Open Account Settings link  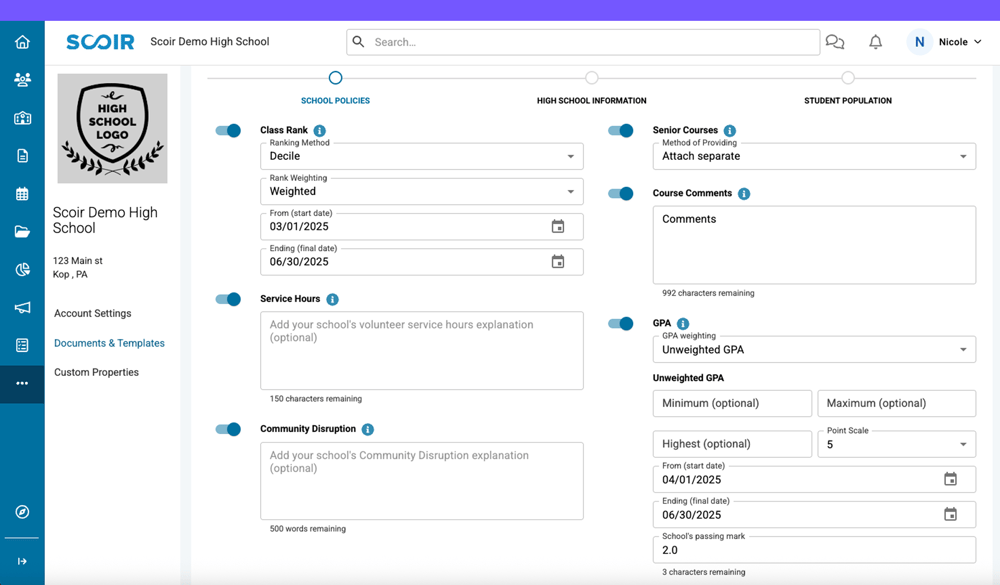(x=92, y=313)
